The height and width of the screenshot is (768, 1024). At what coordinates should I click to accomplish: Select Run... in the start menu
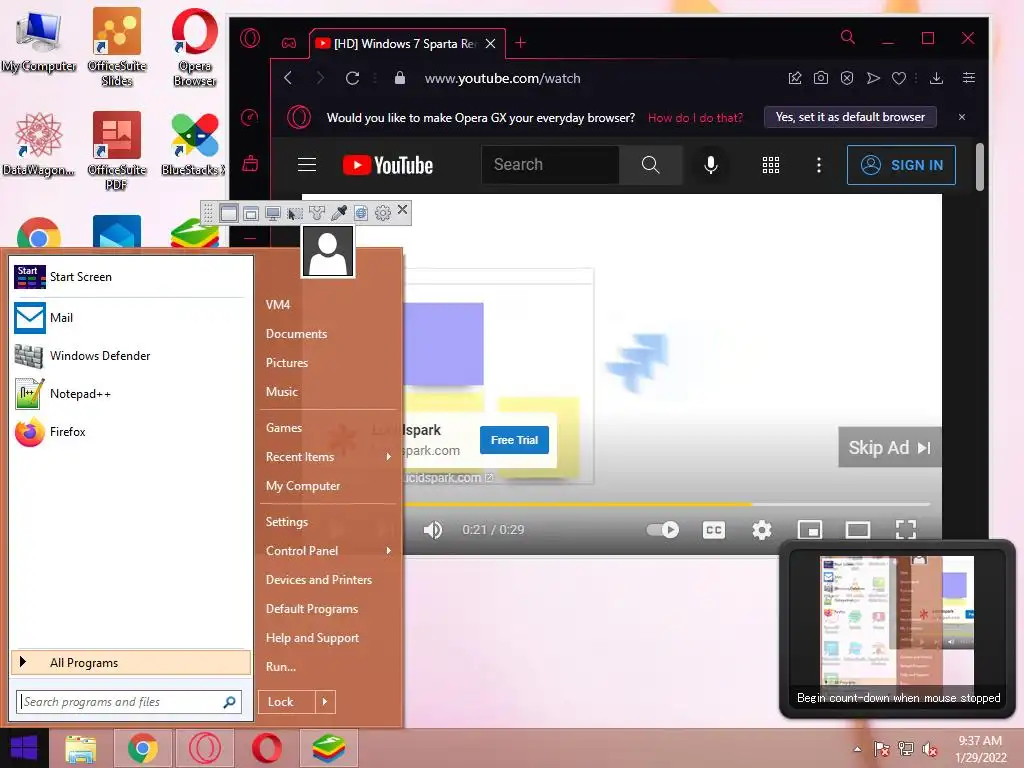[281, 667]
